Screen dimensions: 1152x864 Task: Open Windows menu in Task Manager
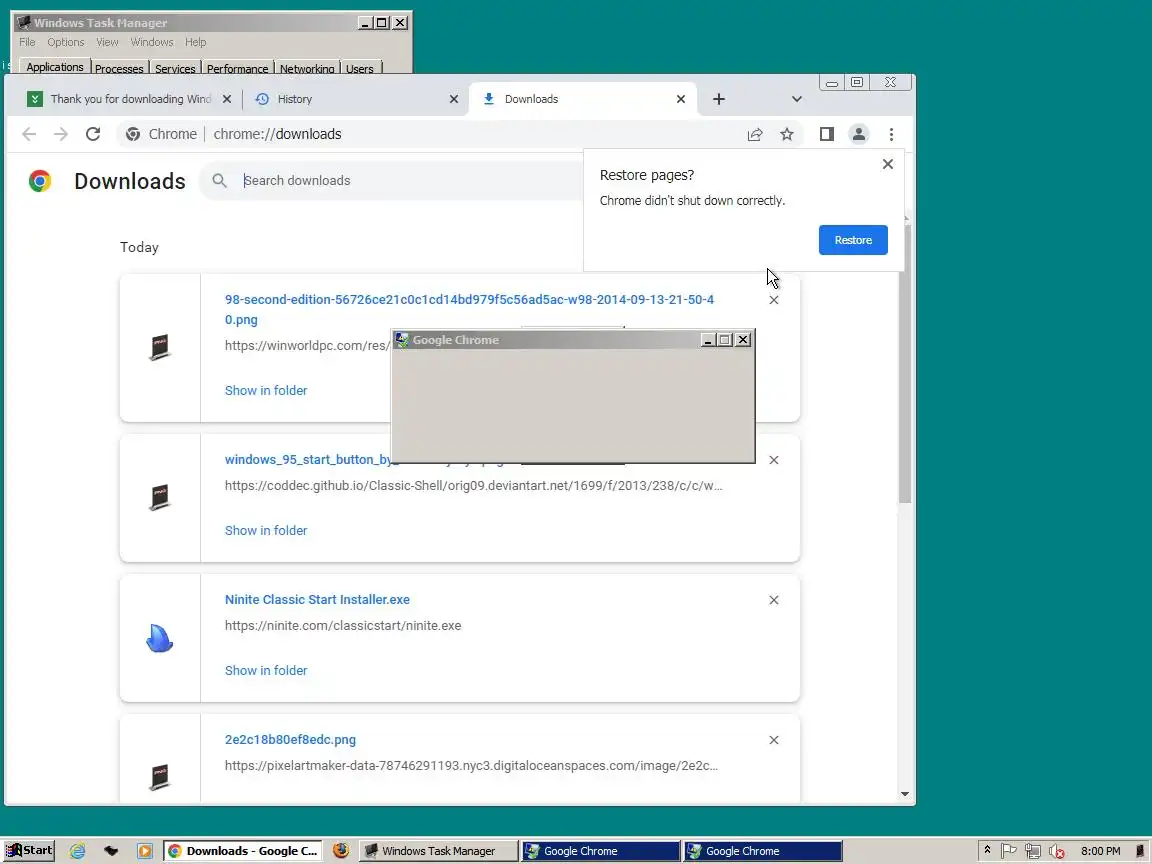click(x=152, y=43)
